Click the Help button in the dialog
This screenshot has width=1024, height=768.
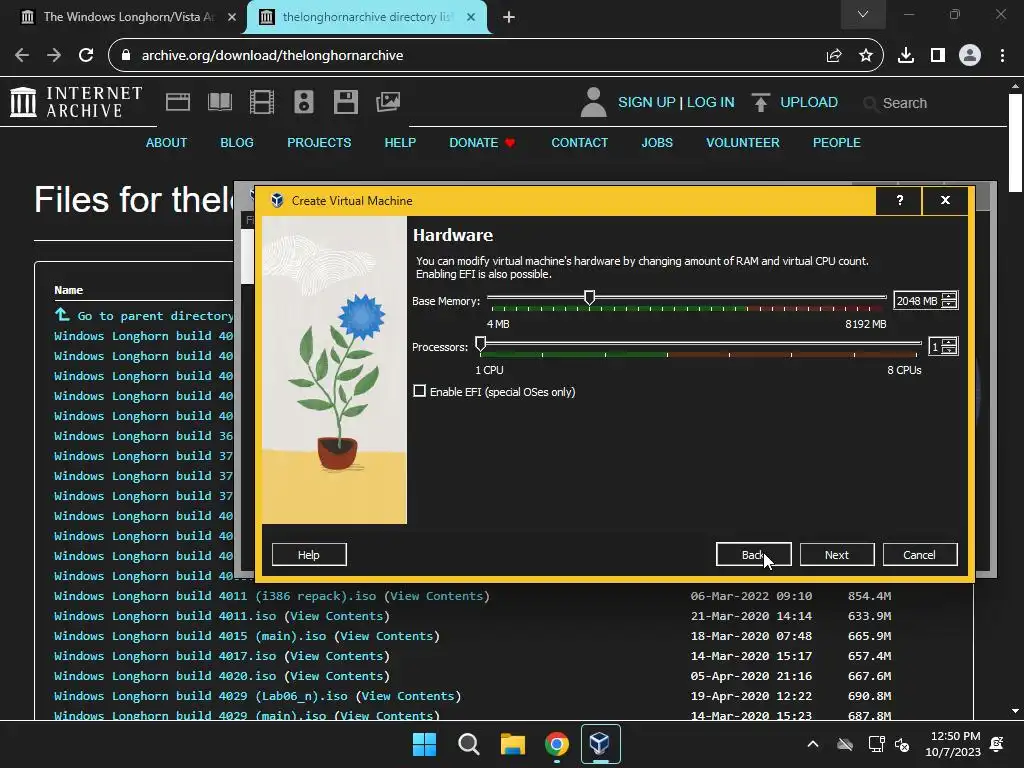point(309,554)
